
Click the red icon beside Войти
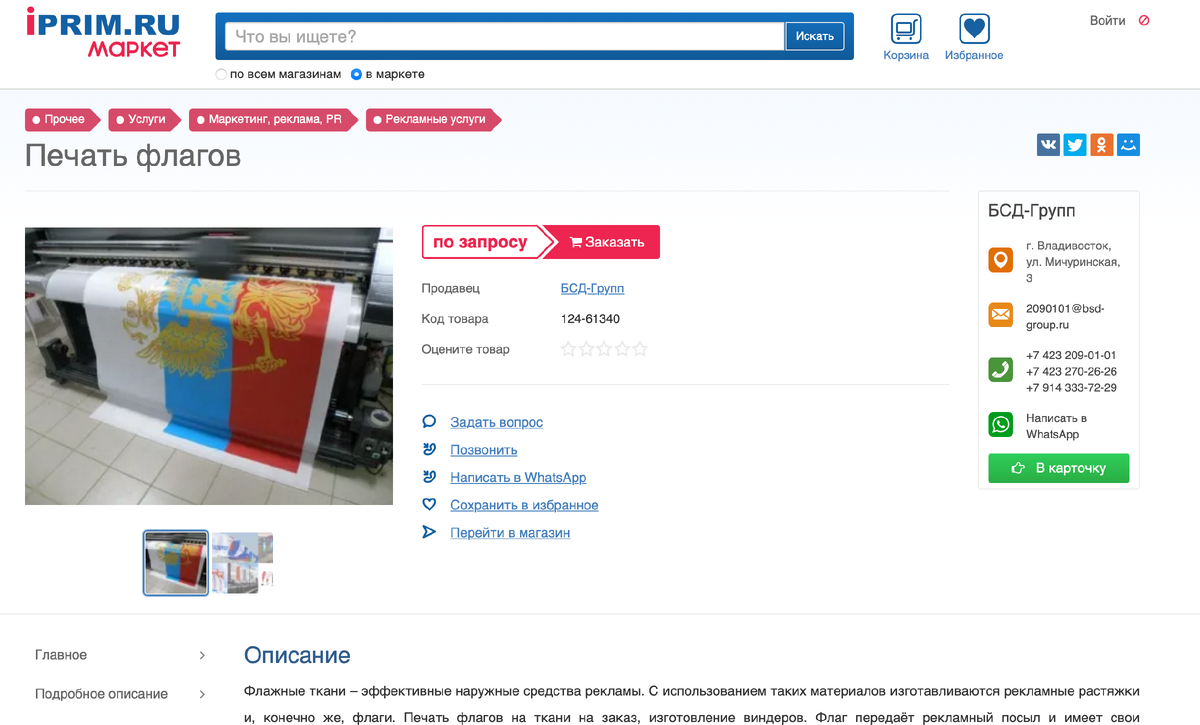tap(1144, 20)
